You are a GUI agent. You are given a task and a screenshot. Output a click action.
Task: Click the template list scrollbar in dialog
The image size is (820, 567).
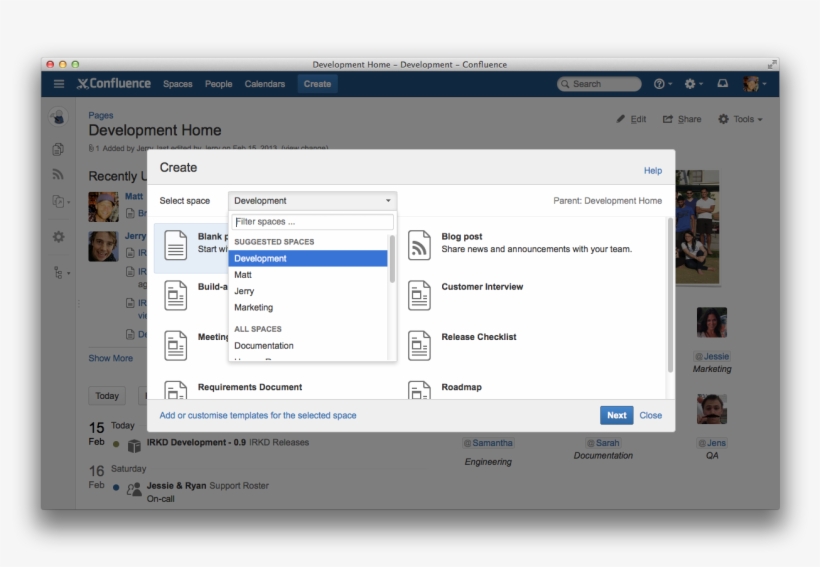point(670,296)
